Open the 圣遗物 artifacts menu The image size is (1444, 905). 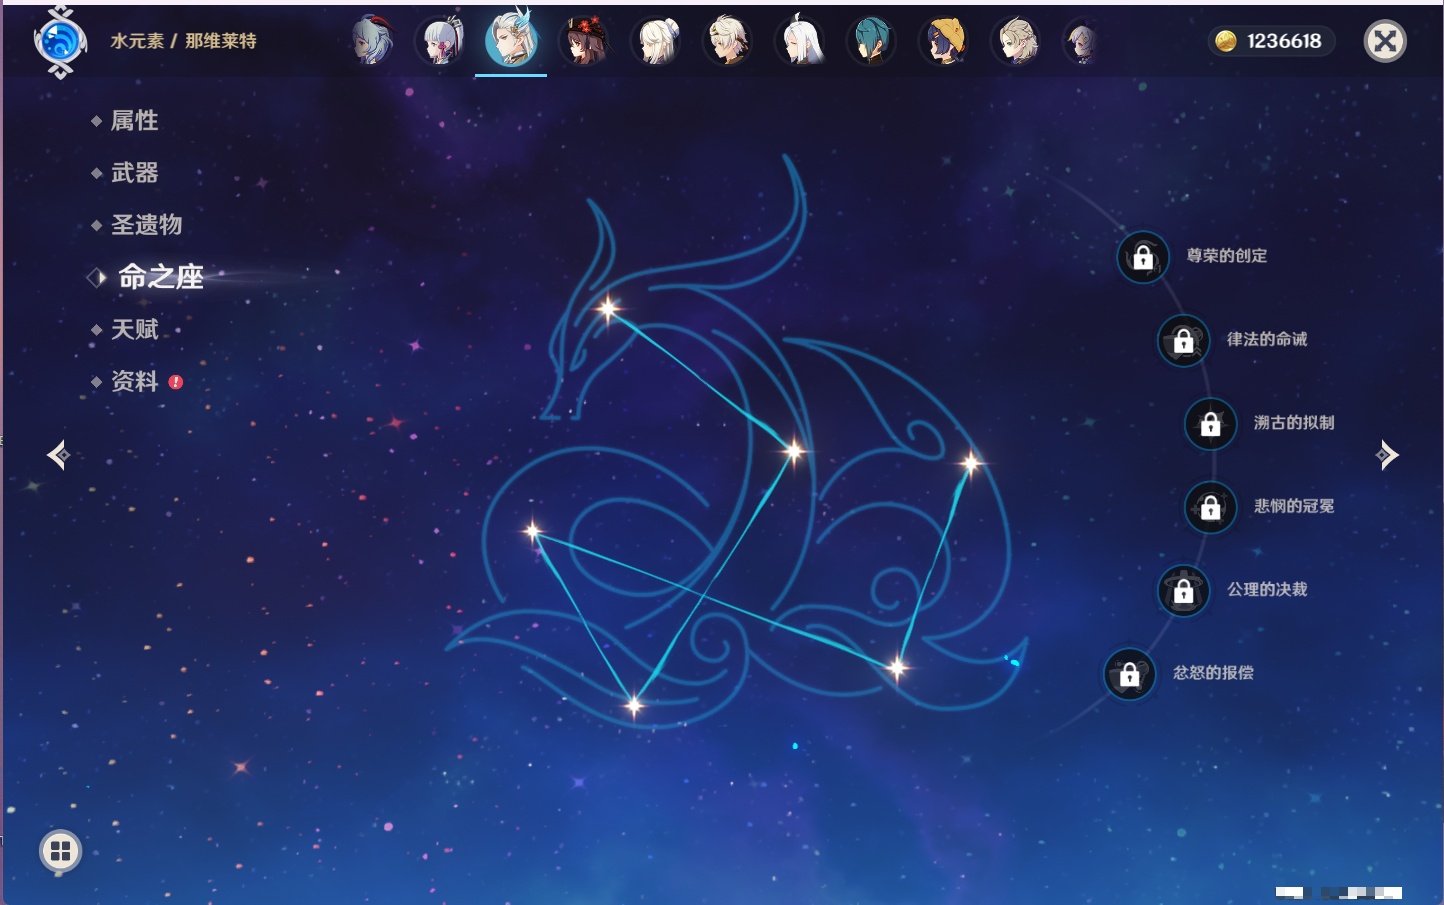(146, 225)
